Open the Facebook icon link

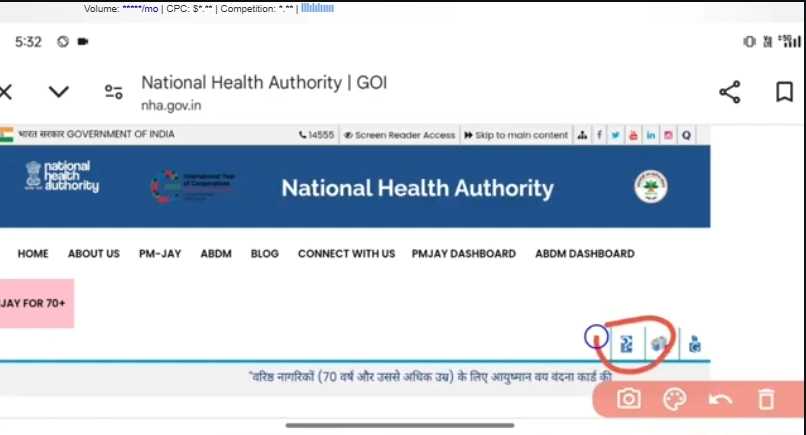click(x=599, y=135)
